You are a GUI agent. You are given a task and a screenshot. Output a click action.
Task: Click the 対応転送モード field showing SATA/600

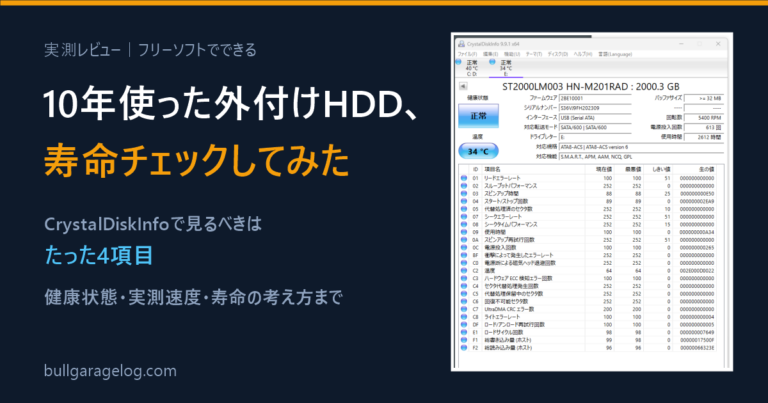[x=595, y=127]
